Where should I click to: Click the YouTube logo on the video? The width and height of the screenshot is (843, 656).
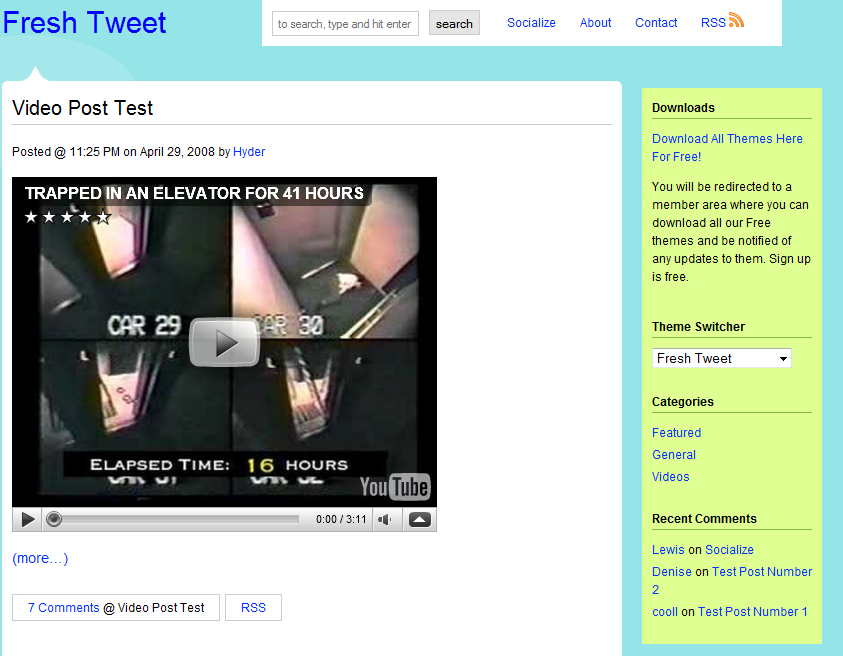(x=395, y=487)
